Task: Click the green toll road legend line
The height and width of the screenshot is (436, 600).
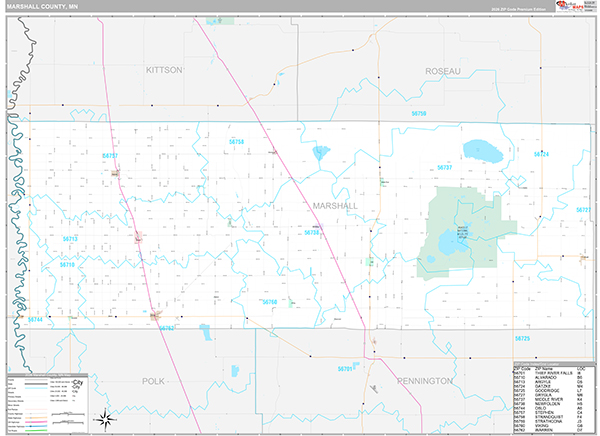Action: click(x=36, y=430)
